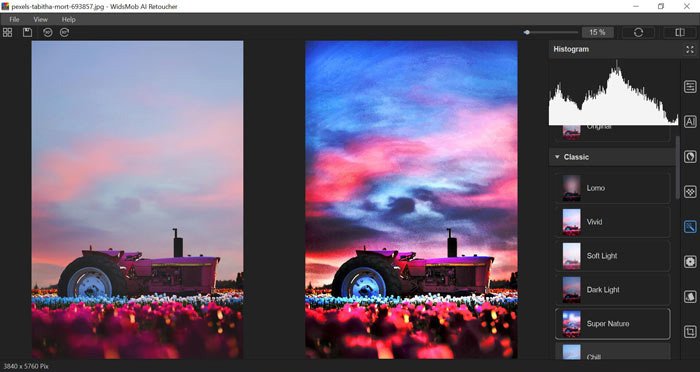Expand the Histogram panel to fullscreen
The image size is (700, 372).
coord(690,50)
